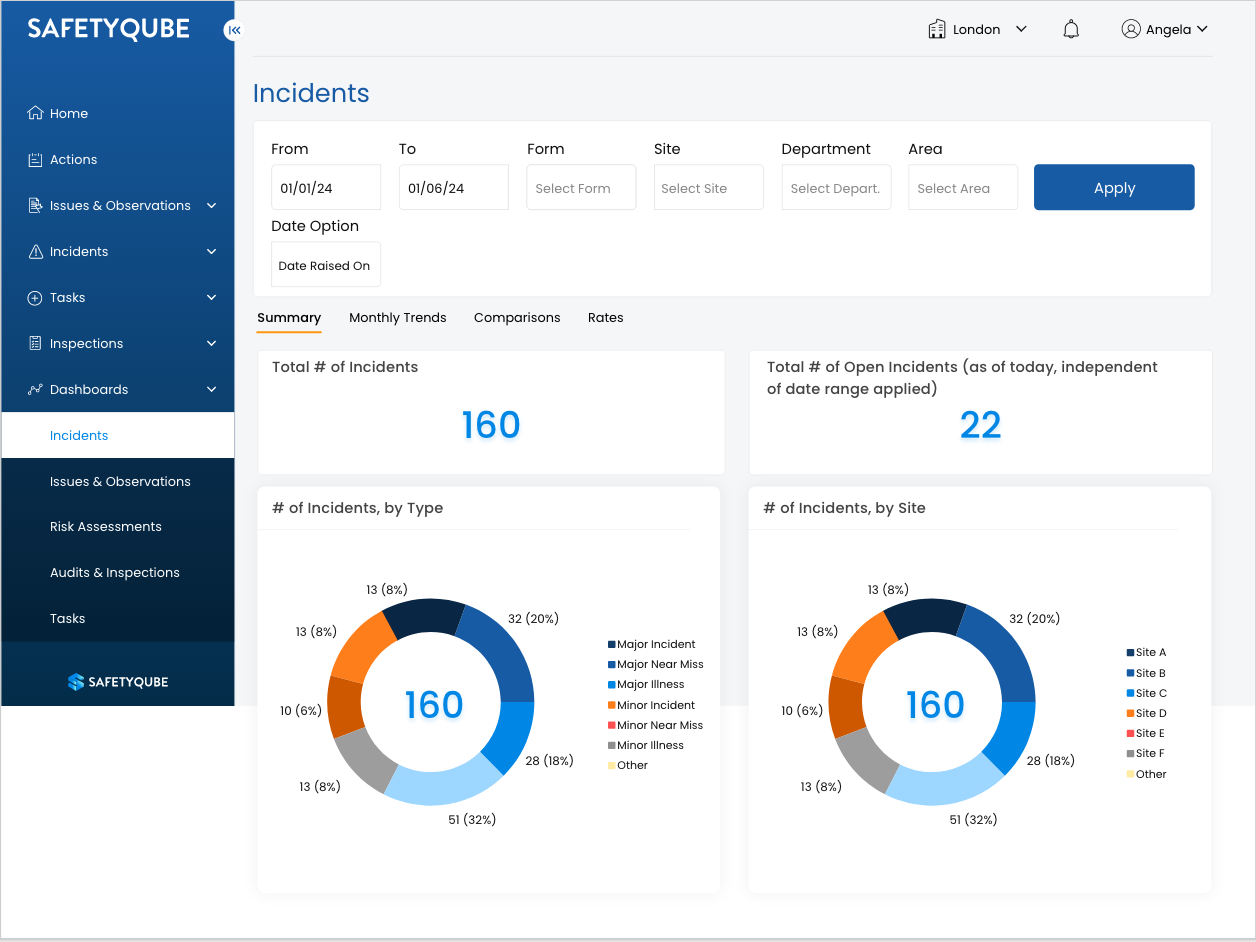Select Issues & Observations dashboard submenu item
1256x942 pixels.
click(x=118, y=481)
